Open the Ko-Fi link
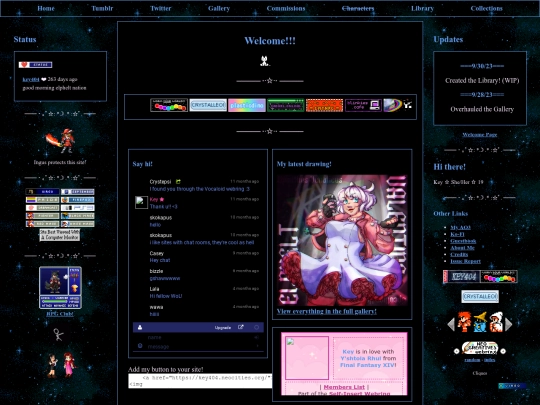Viewport: 540px width, 405px height. pos(457,234)
